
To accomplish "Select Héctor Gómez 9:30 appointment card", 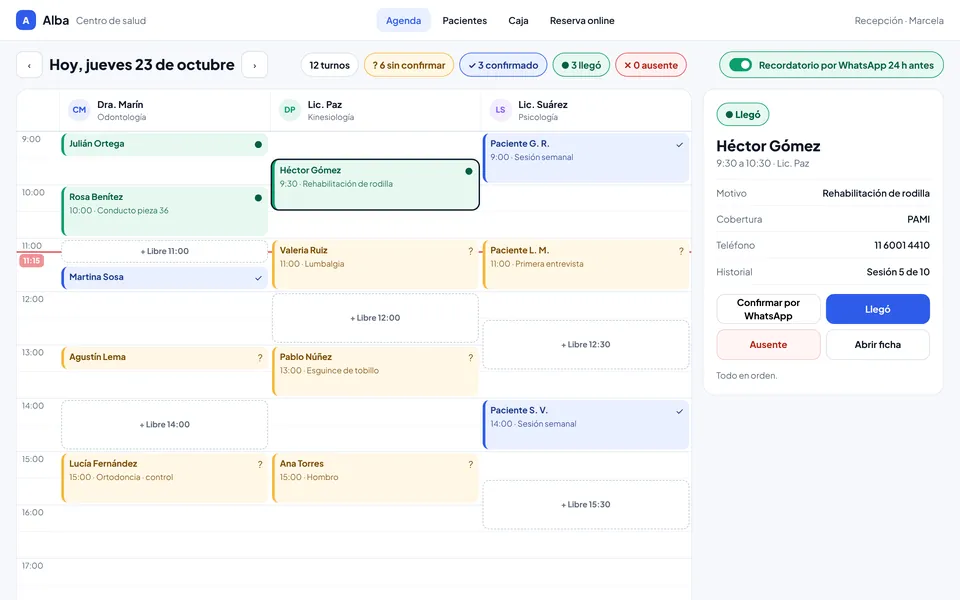I will (375, 184).
